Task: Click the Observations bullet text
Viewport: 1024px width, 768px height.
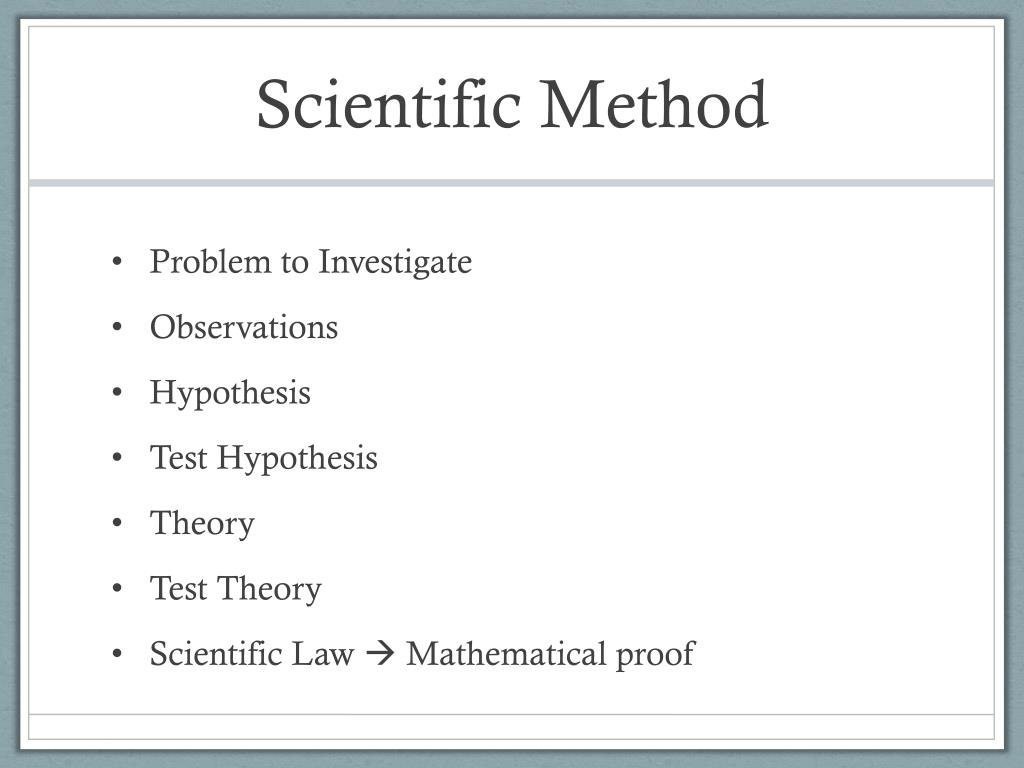Action: coord(244,327)
